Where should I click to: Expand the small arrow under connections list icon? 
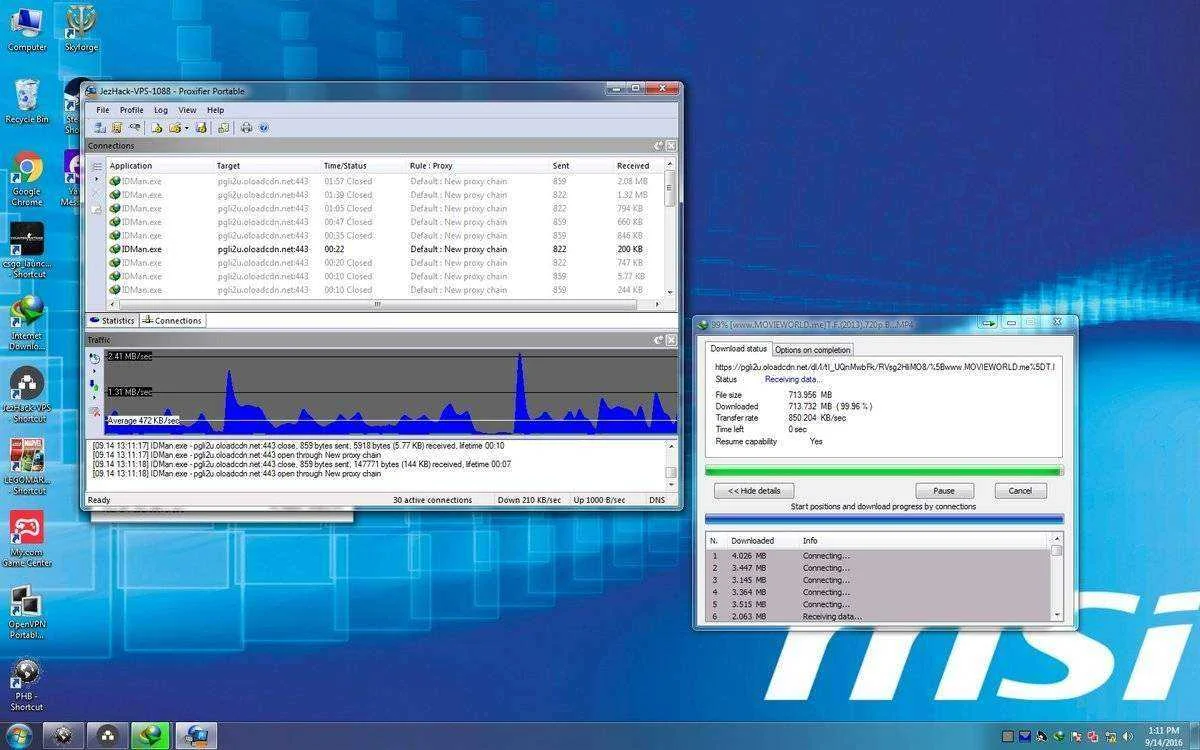pos(96,179)
